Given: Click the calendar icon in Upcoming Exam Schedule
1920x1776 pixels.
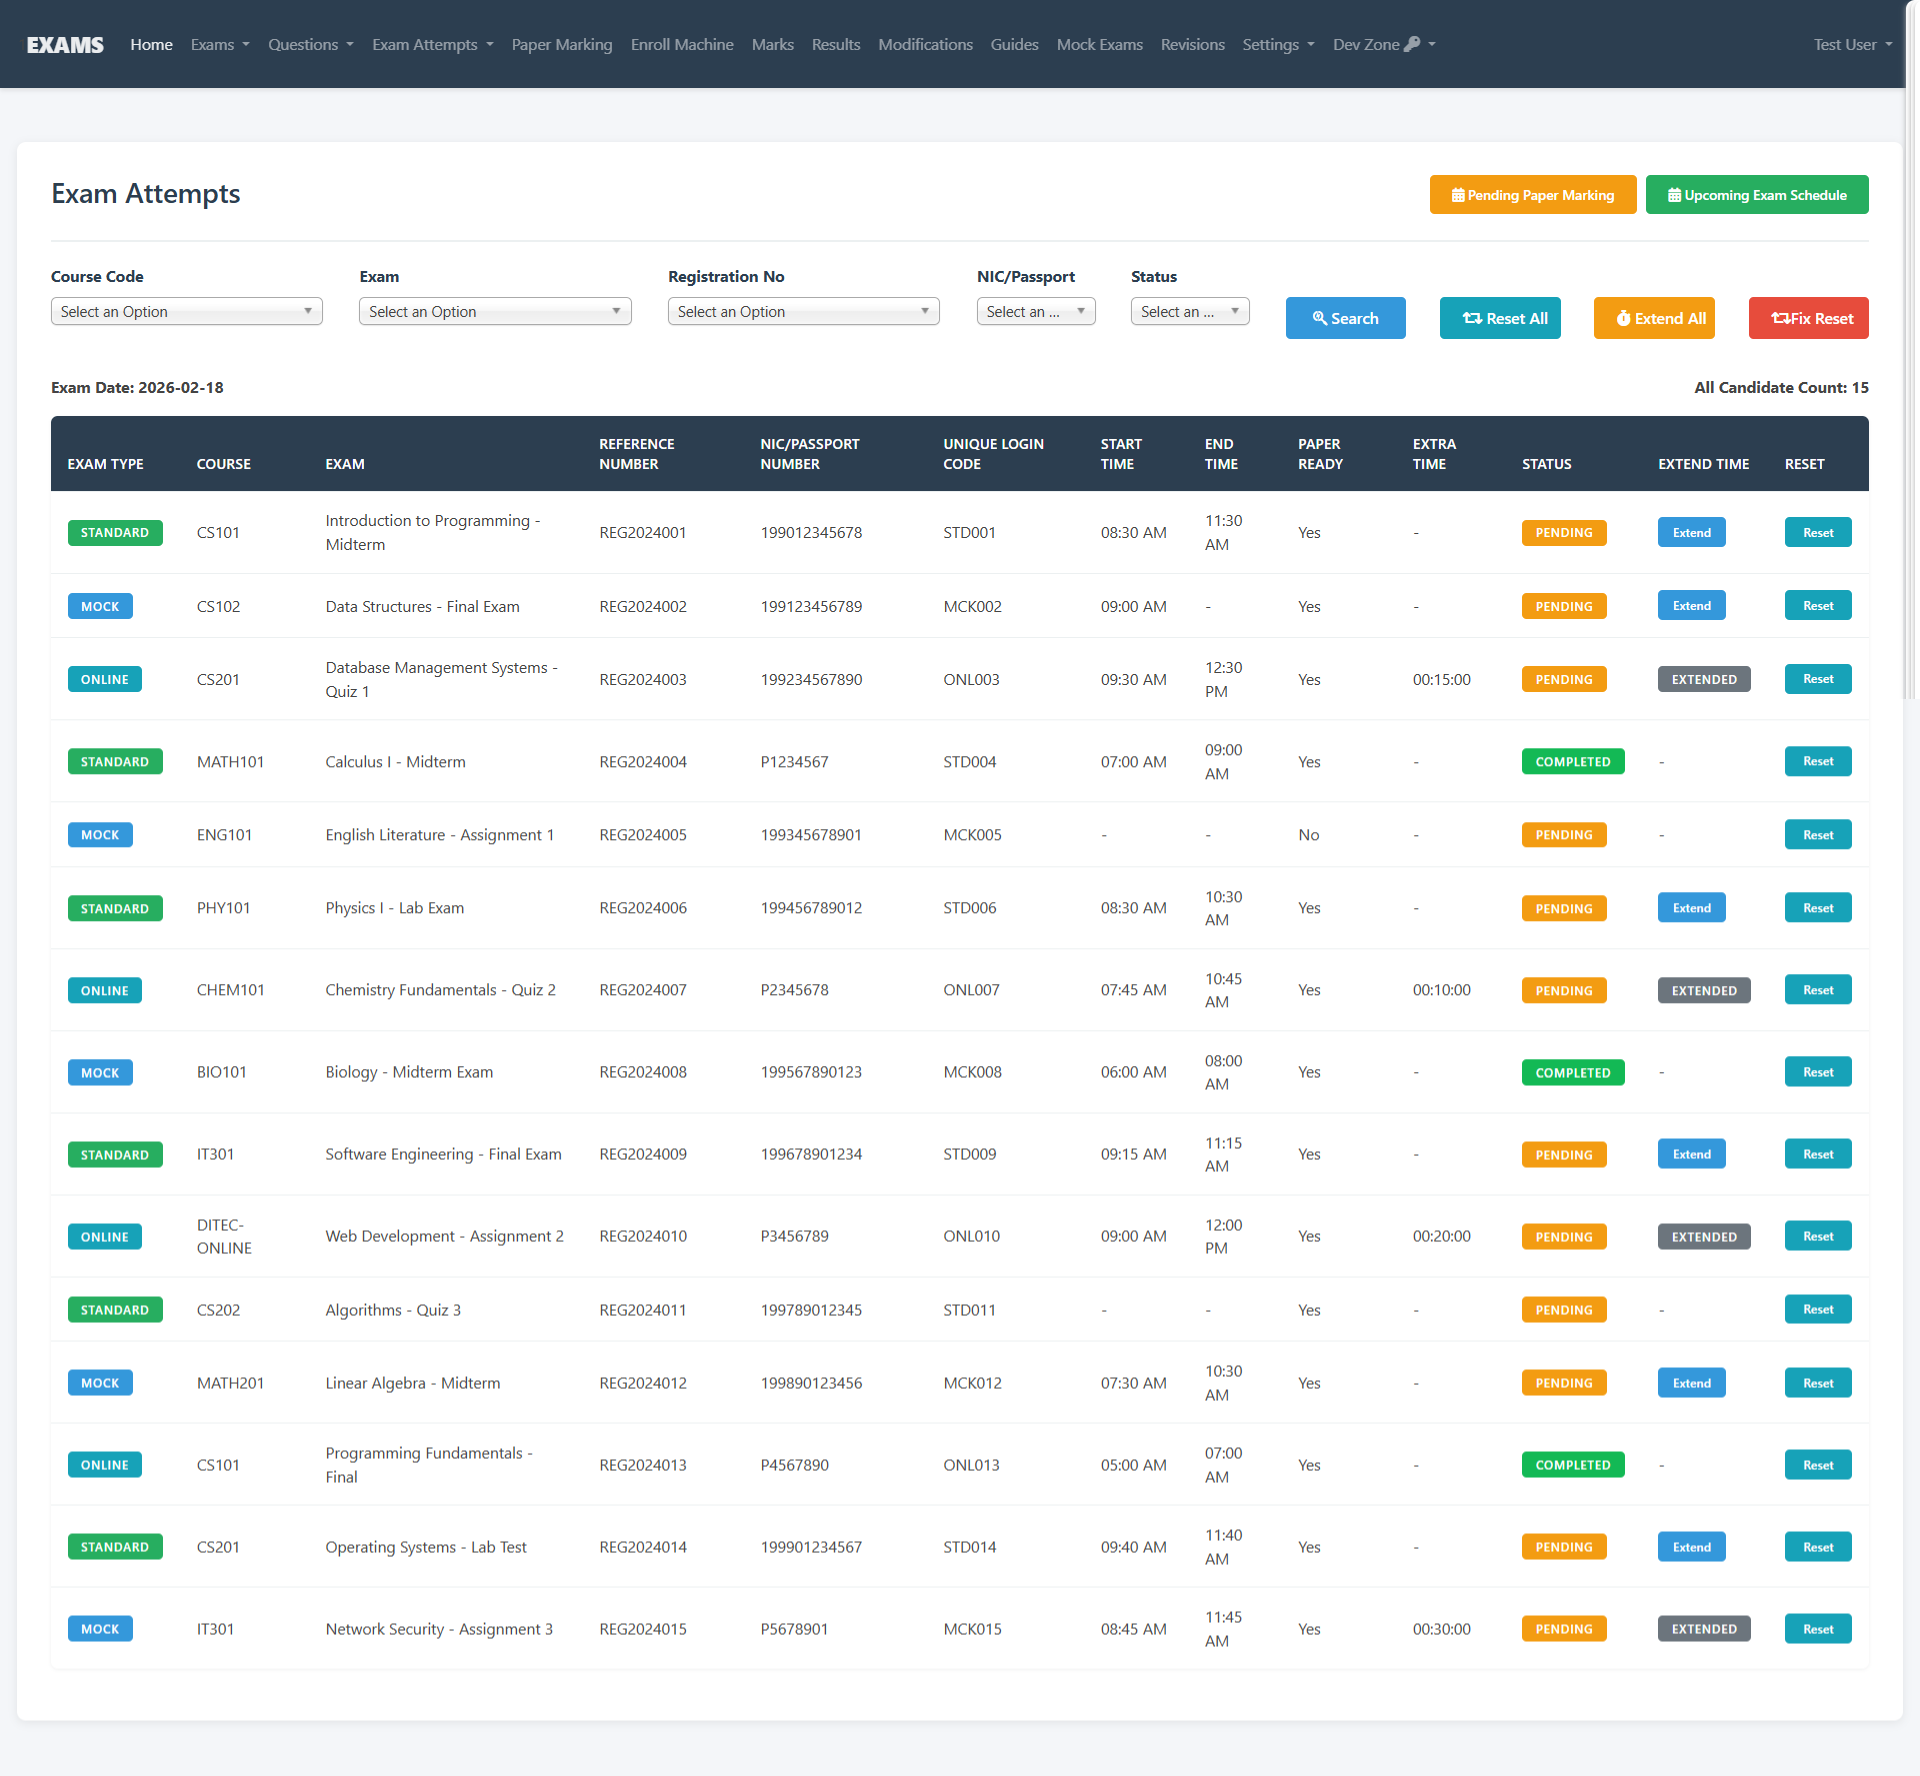Looking at the screenshot, I should 1674,195.
